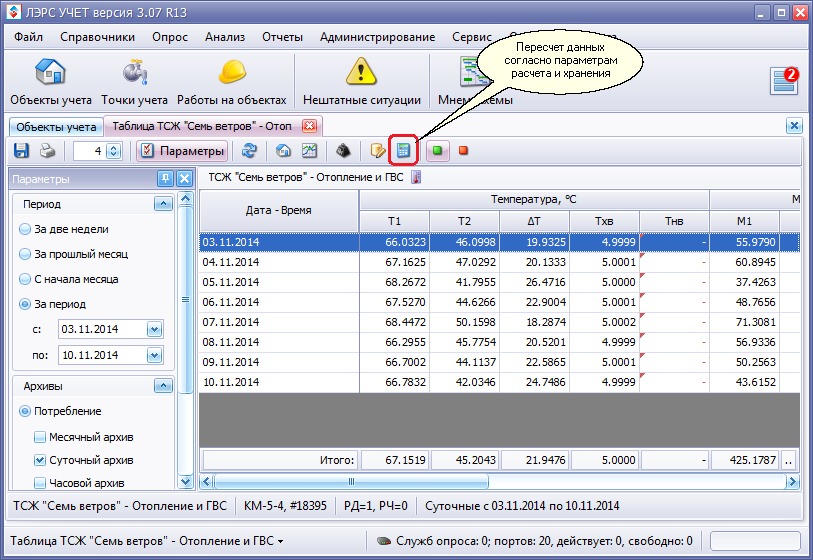The width and height of the screenshot is (813, 560).
Task: Open the Файл menu
Action: (x=29, y=37)
